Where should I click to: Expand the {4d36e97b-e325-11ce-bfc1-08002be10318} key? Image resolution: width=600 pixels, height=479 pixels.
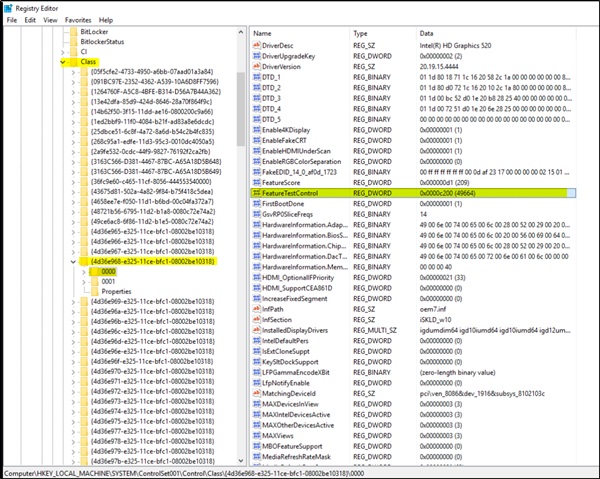click(73, 461)
